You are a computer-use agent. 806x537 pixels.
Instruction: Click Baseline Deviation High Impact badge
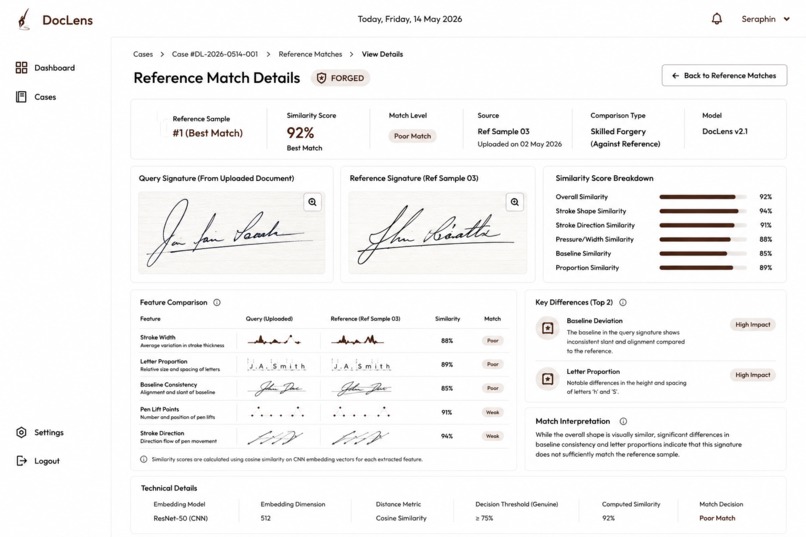click(753, 325)
